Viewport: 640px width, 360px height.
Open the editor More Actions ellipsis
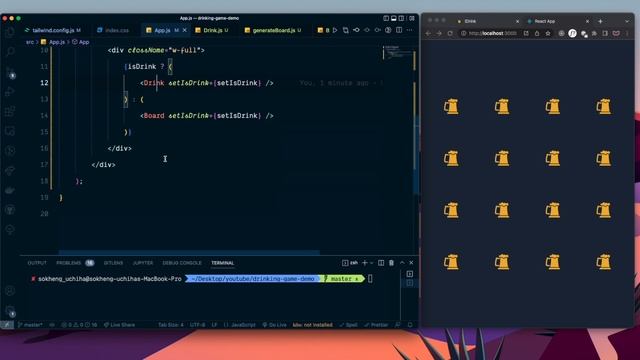tap(409, 30)
